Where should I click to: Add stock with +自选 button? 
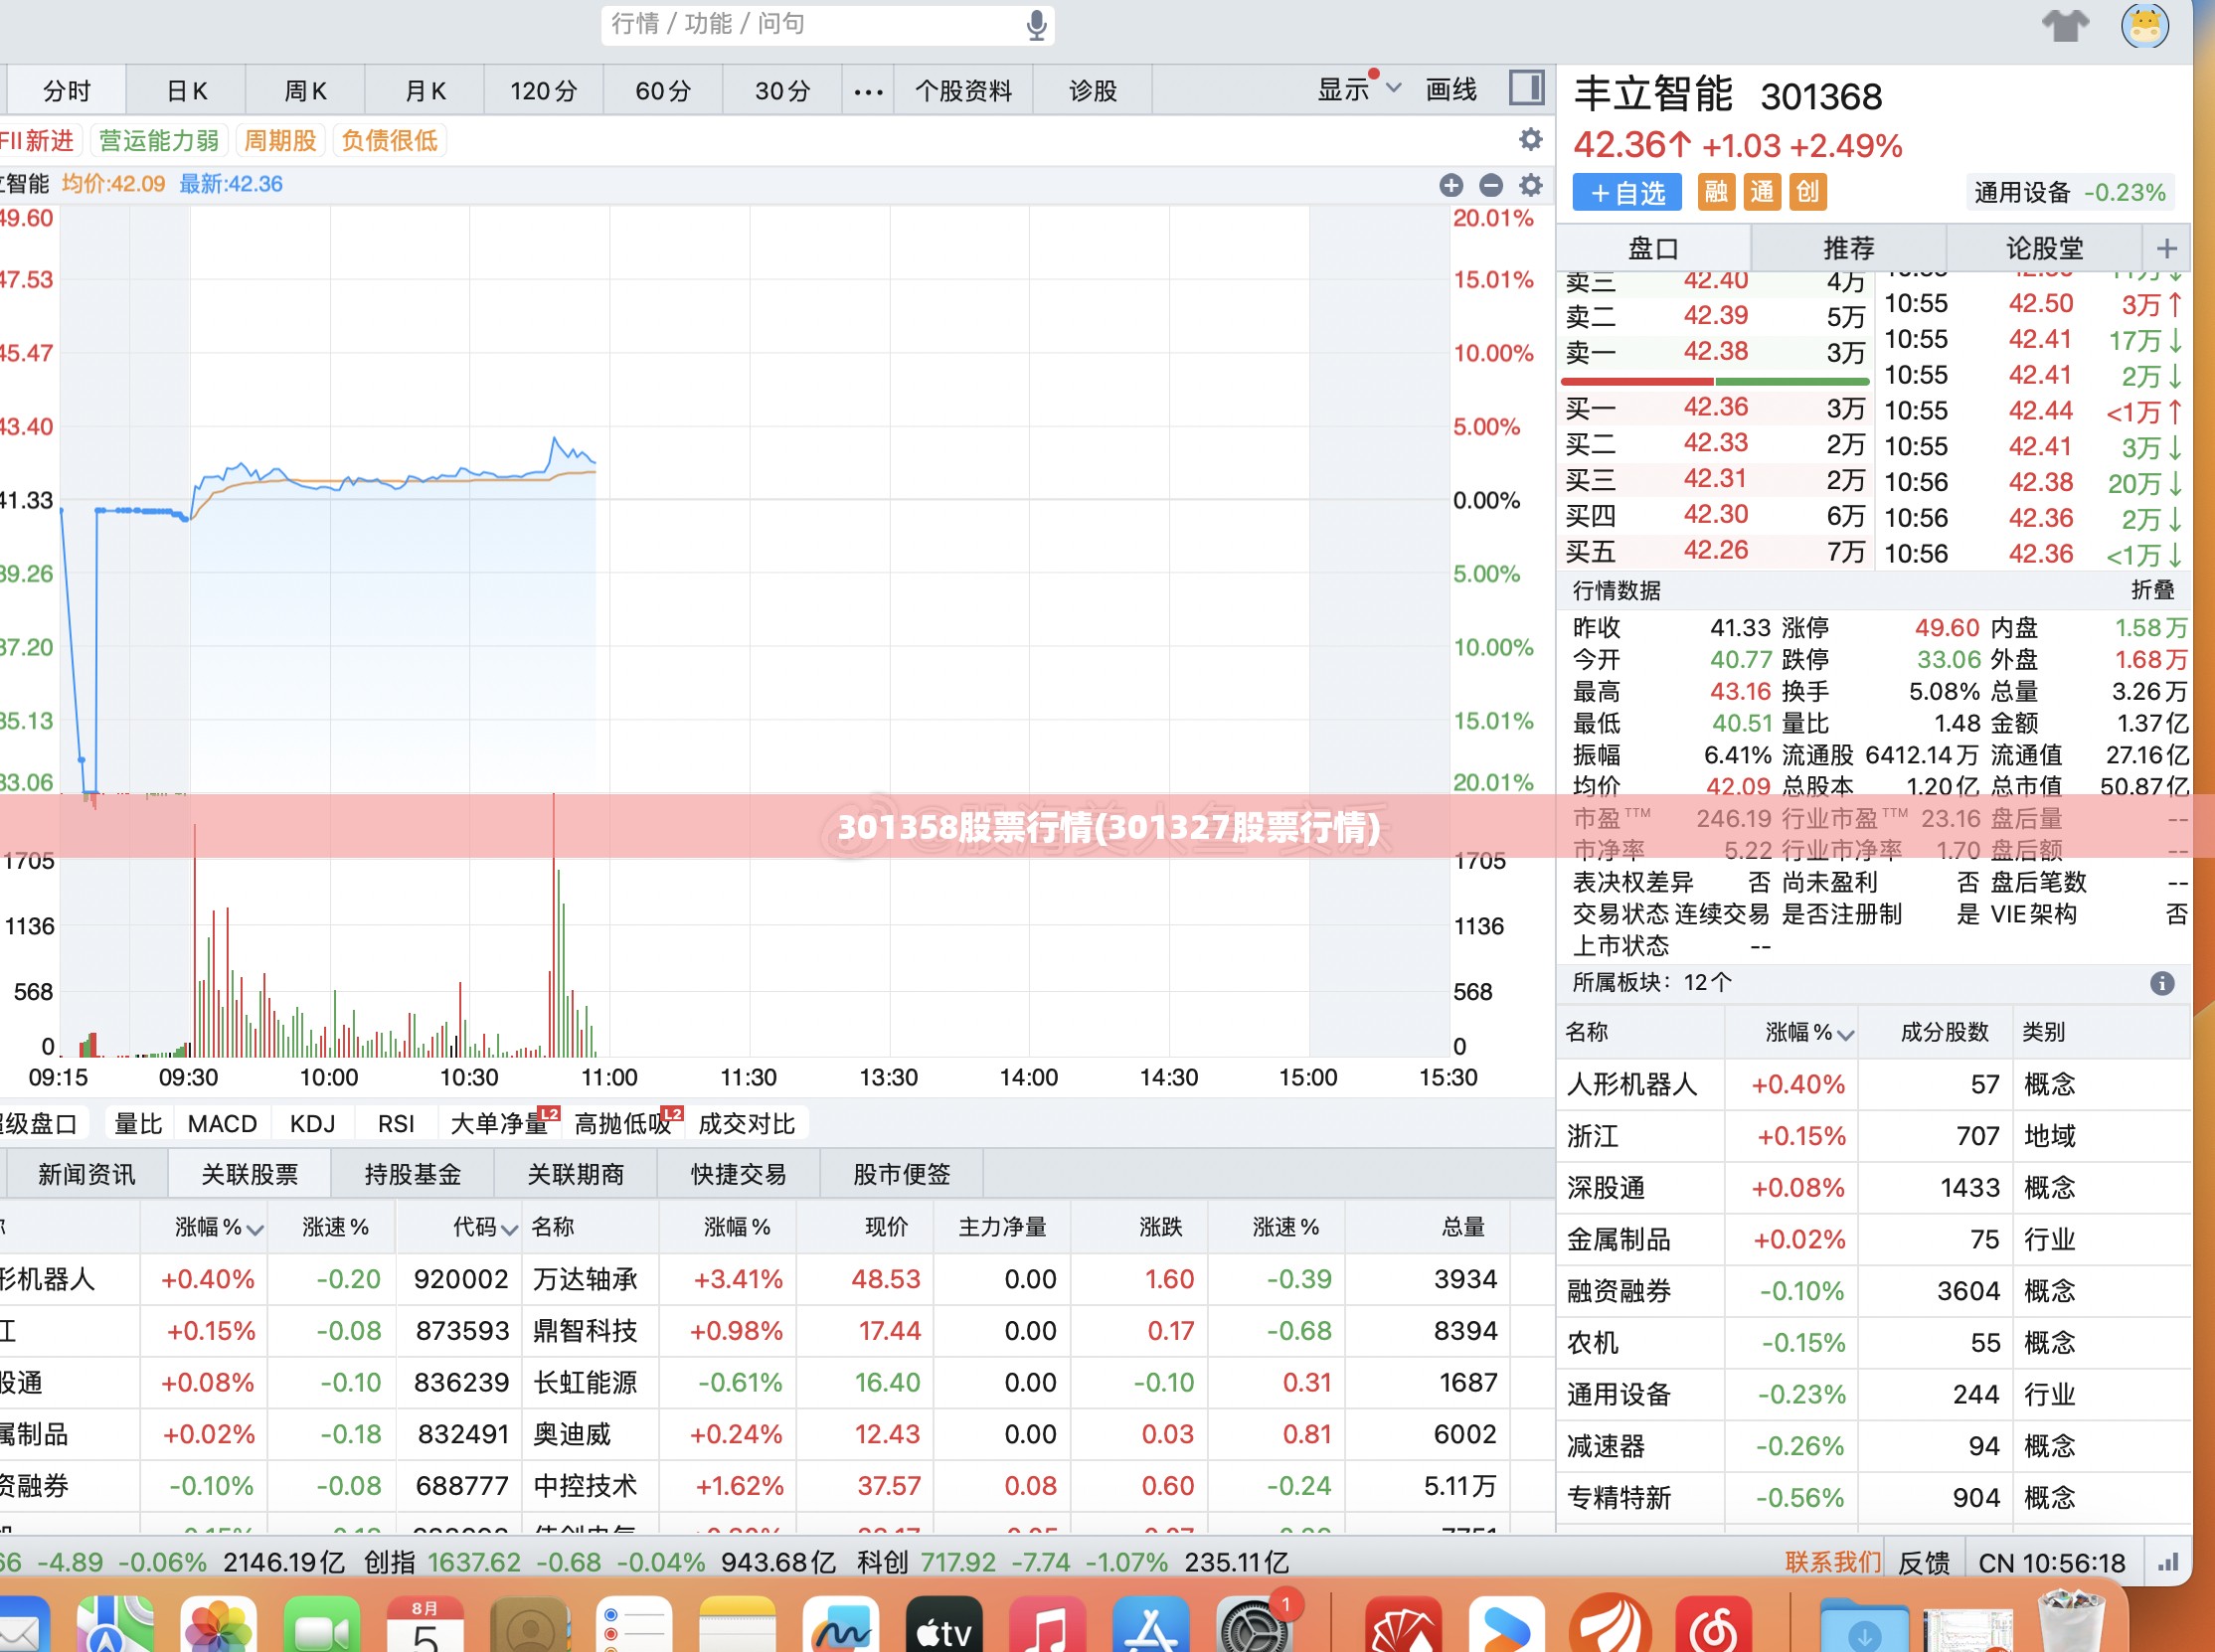click(1627, 192)
